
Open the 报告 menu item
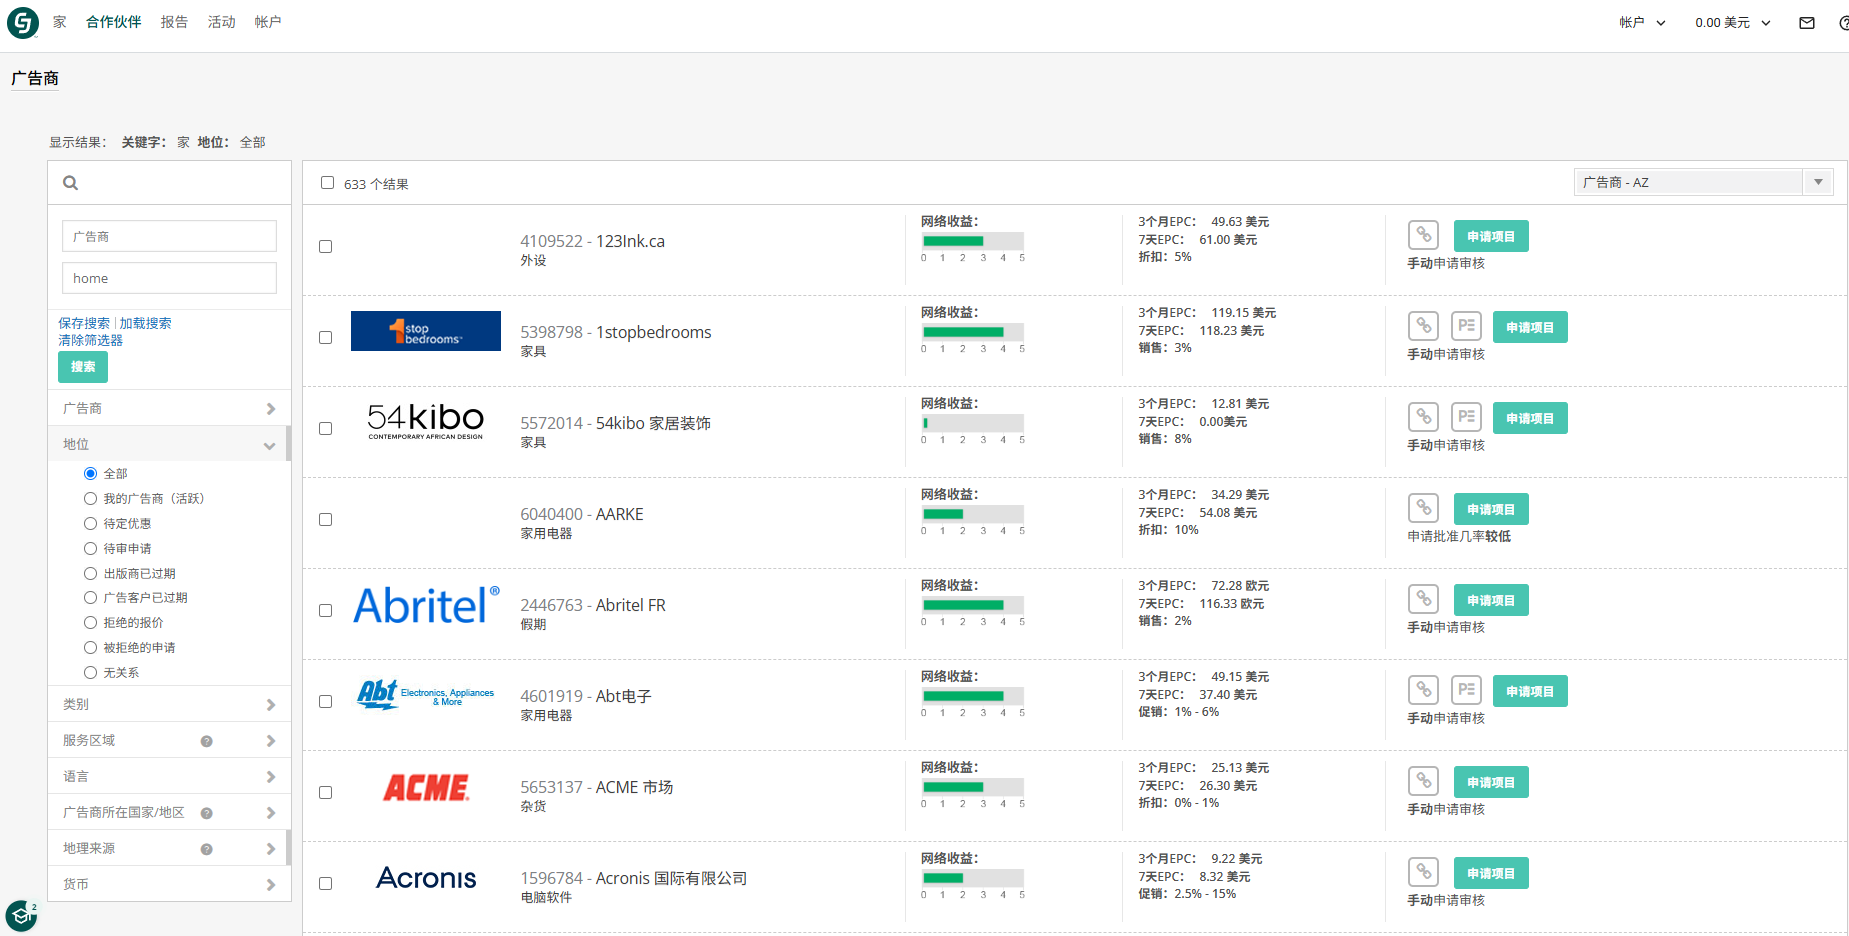(174, 22)
